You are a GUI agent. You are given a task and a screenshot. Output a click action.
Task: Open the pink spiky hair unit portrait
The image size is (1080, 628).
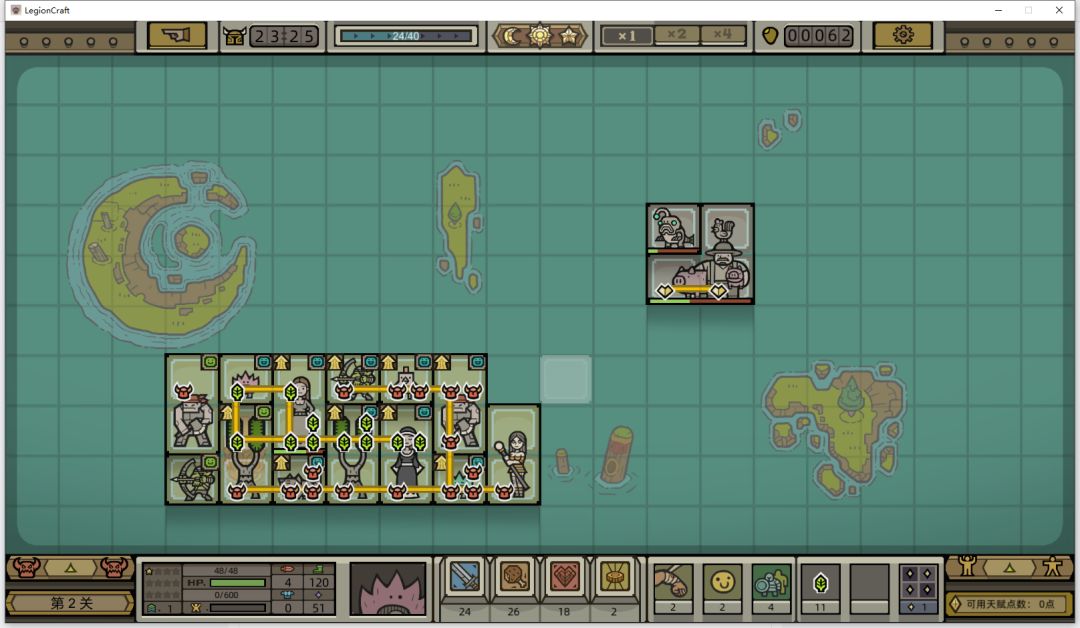[x=388, y=587]
